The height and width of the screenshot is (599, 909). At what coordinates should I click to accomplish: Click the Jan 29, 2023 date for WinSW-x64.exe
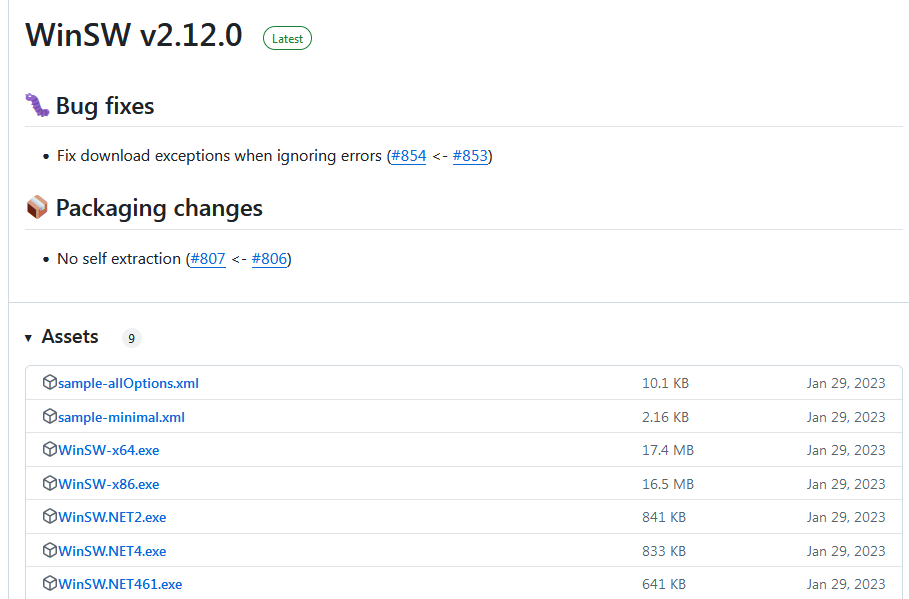click(846, 450)
